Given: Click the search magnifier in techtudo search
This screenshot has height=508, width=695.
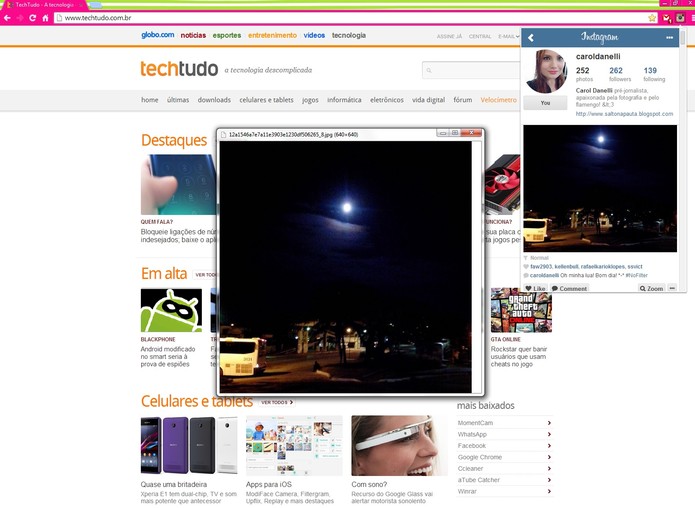Looking at the screenshot, I should coord(429,70).
